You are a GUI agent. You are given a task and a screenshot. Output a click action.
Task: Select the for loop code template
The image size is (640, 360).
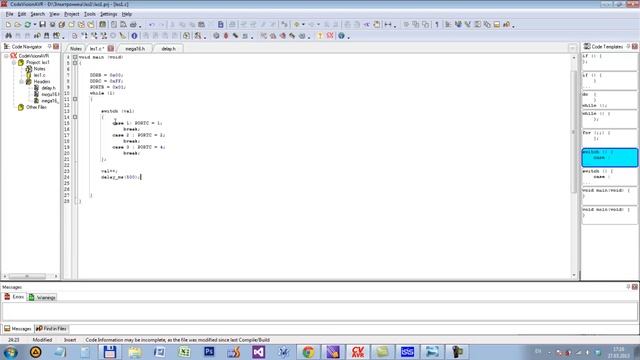coord(609,138)
